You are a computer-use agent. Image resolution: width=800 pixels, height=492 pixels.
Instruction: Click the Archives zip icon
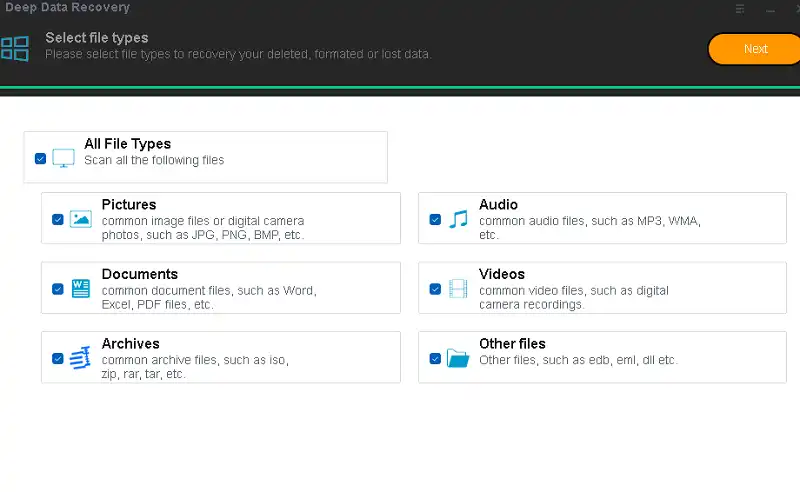(x=81, y=358)
